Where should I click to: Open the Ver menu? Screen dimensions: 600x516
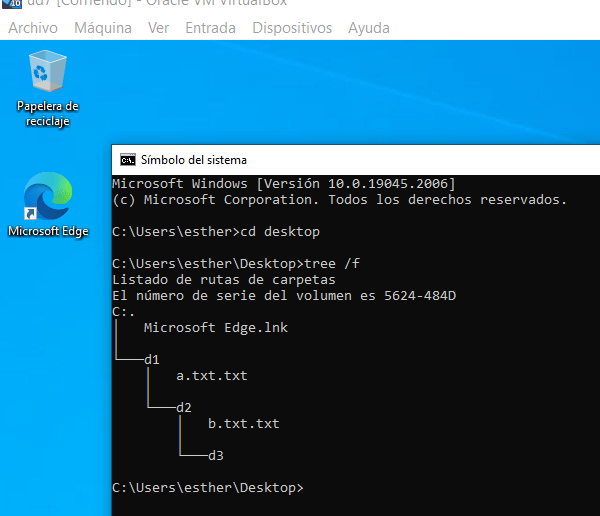pos(158,28)
